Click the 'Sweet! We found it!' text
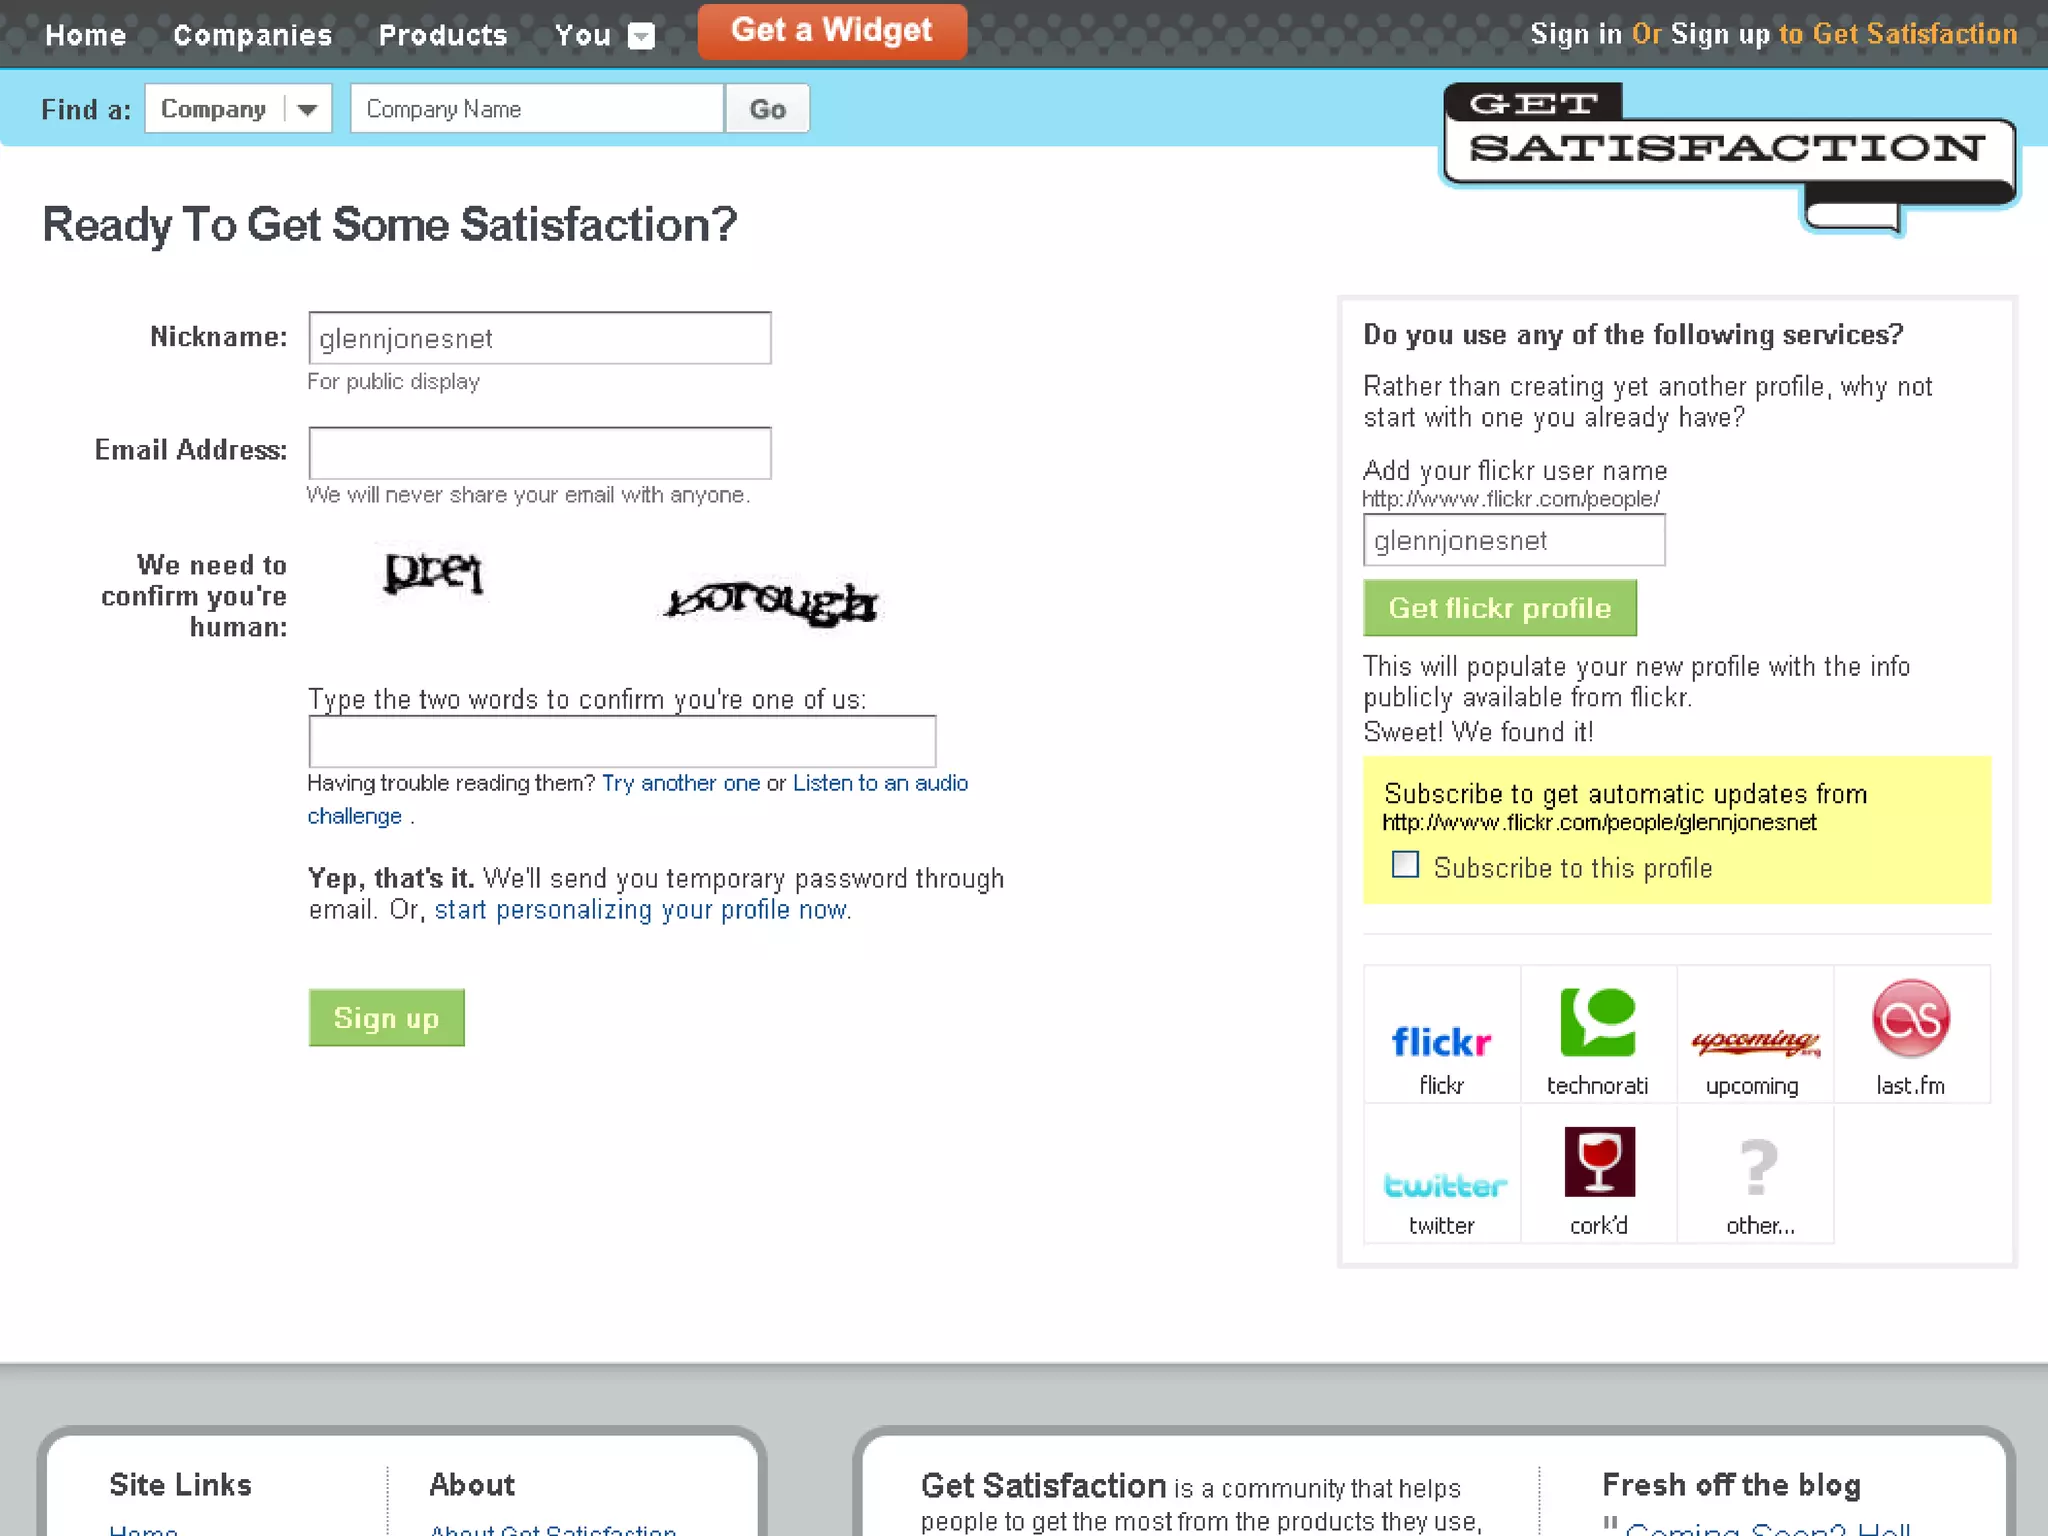2048x1536 pixels. 1478,732
